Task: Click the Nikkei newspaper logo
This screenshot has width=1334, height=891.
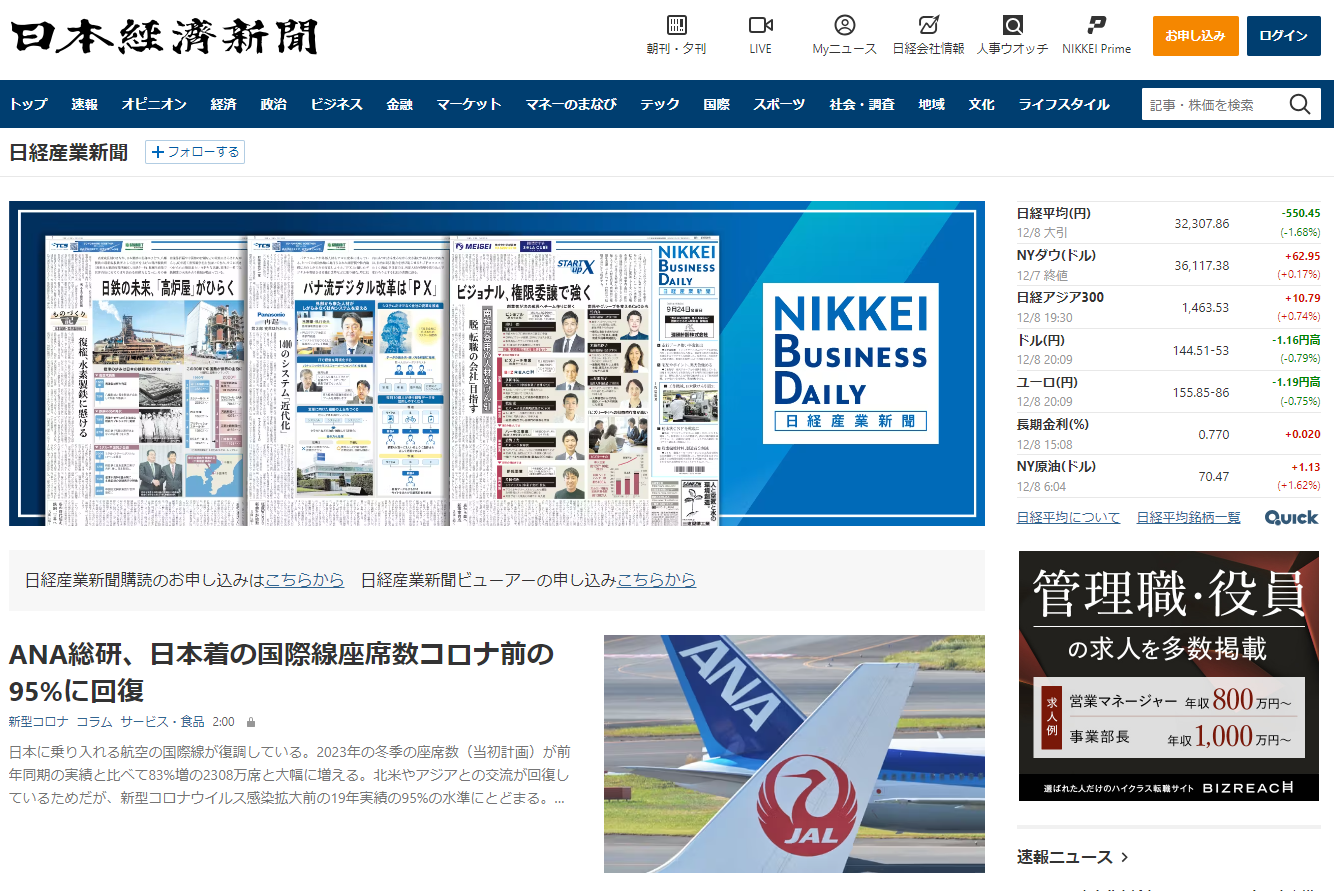Action: point(164,36)
